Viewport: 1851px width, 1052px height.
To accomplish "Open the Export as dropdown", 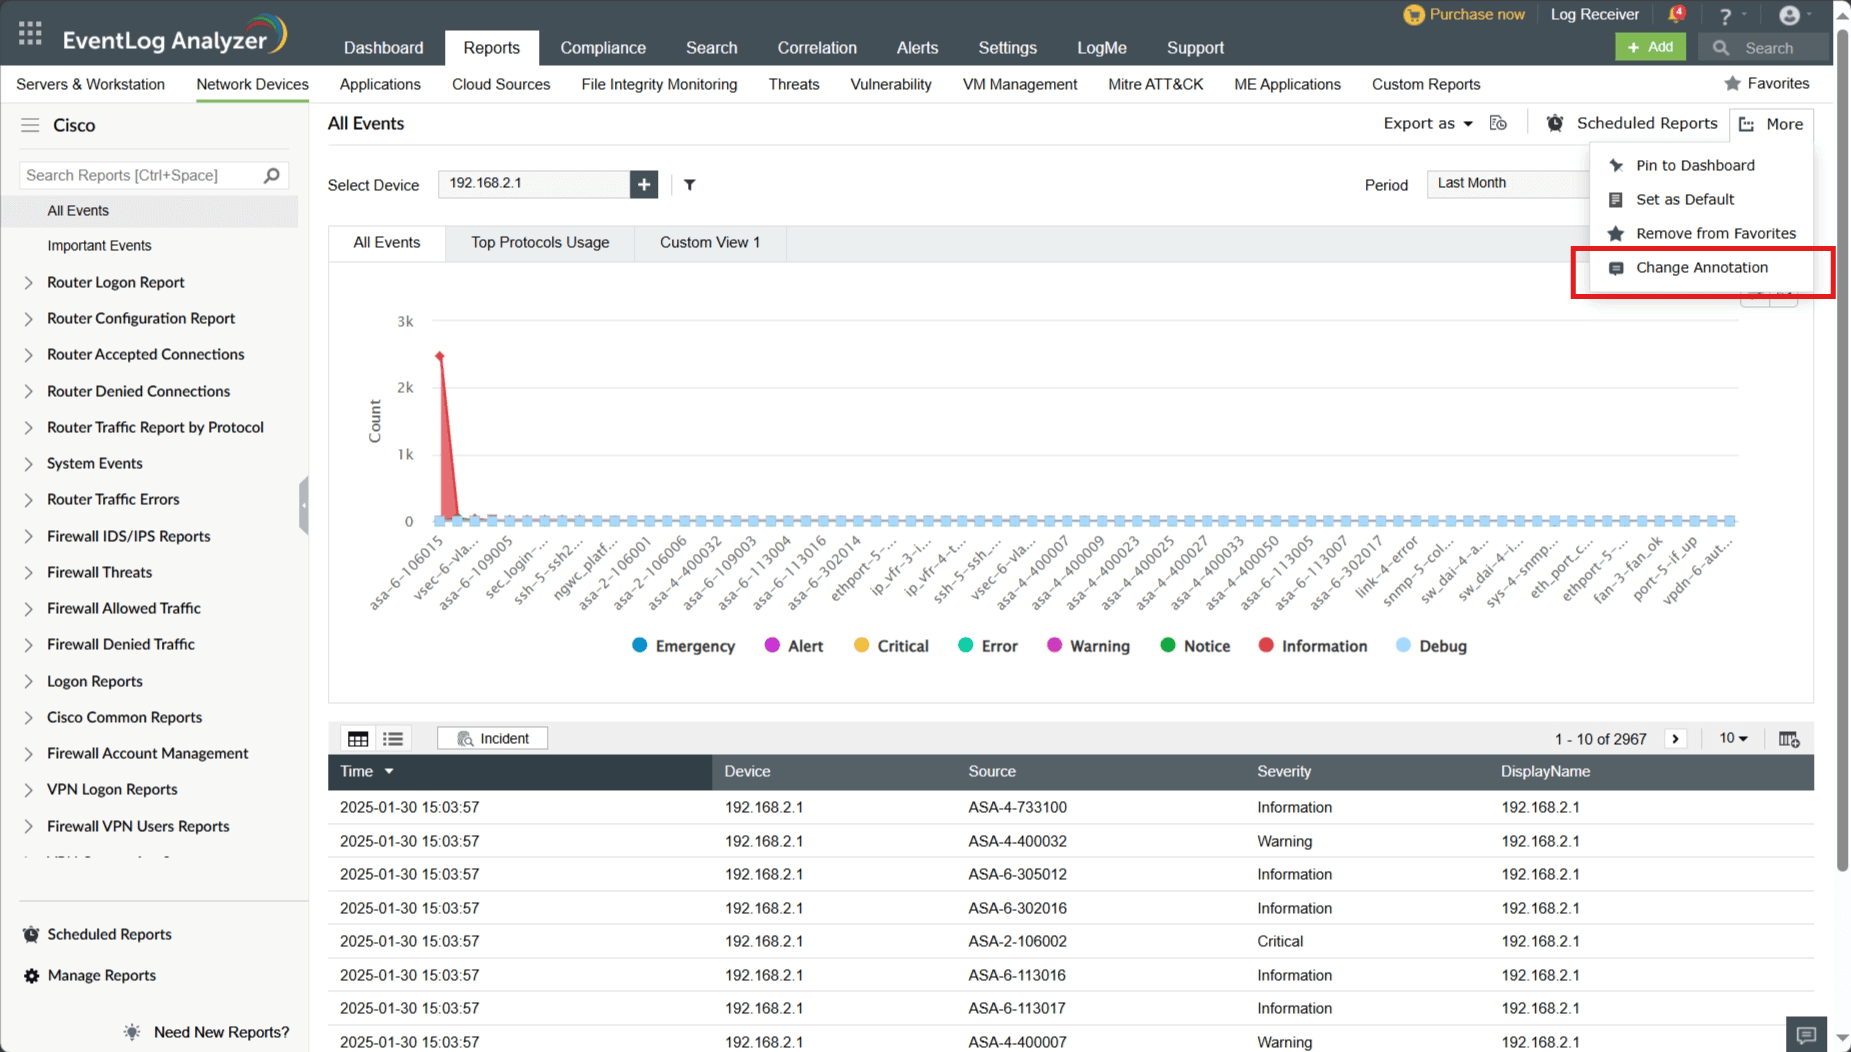I will point(1428,123).
